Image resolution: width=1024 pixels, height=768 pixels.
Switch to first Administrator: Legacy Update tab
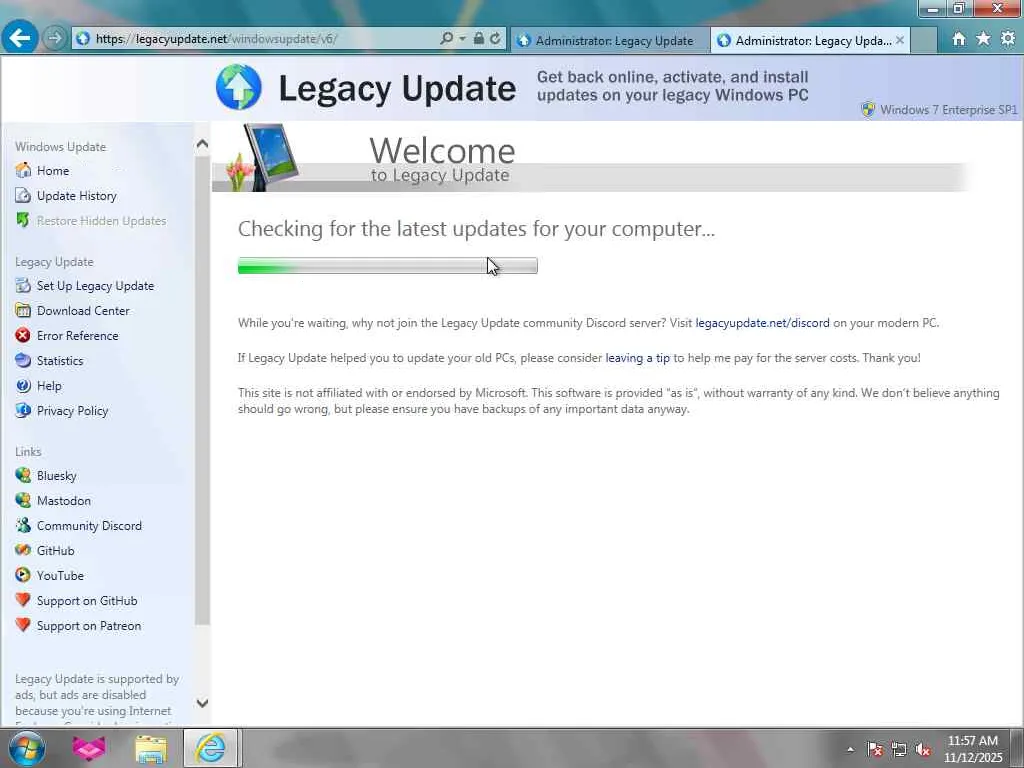[x=609, y=40]
